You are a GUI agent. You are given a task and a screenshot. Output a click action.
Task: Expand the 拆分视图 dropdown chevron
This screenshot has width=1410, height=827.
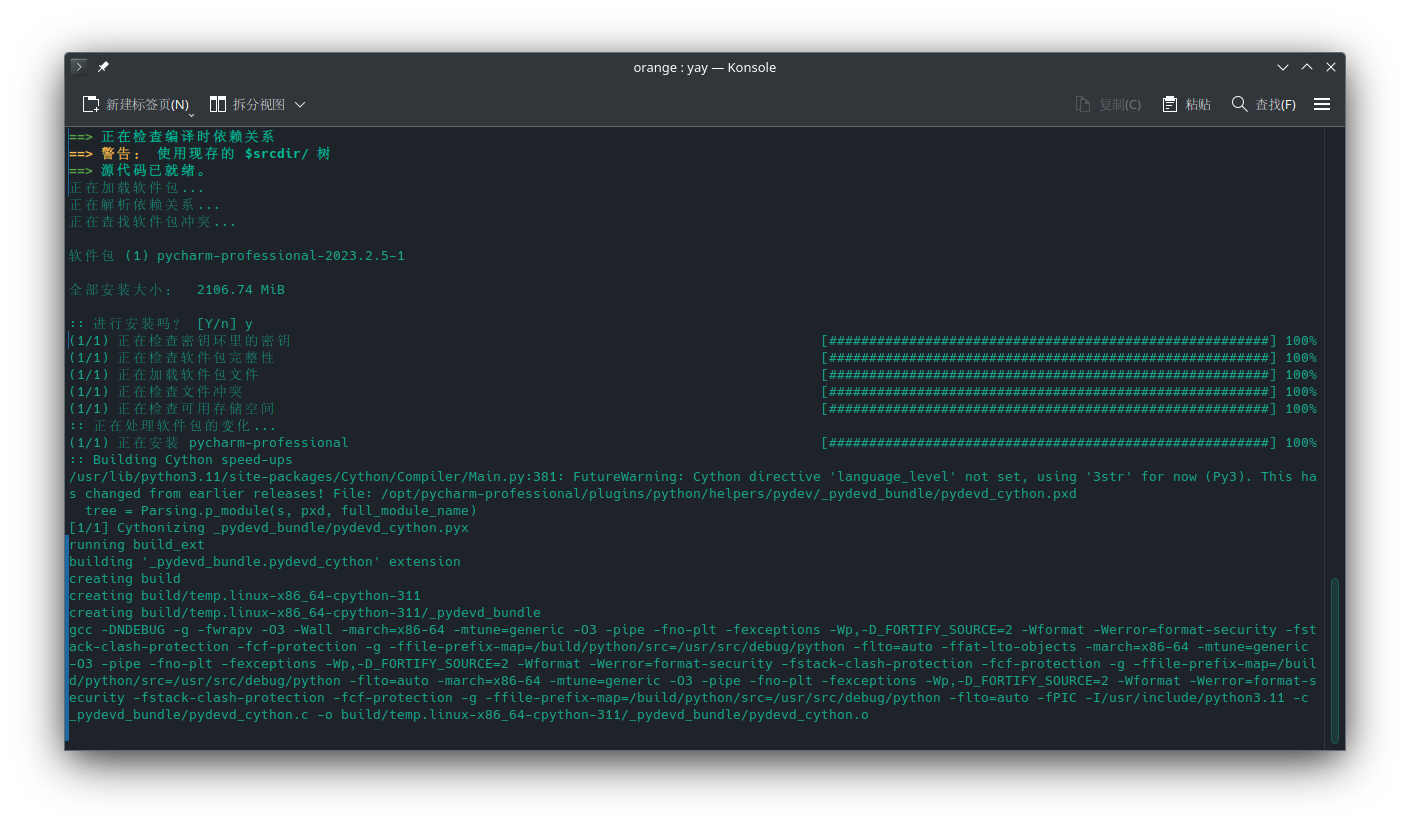(x=300, y=104)
